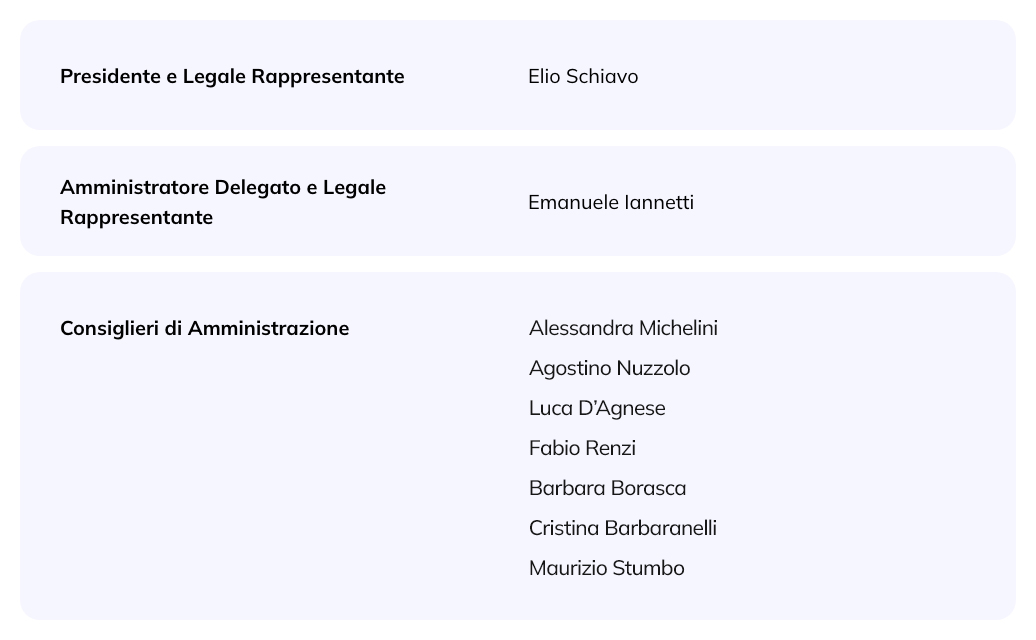Click the "Amministratore Delegato e Legale" heading line
Image resolution: width=1036 pixels, height=640 pixels.
pos(223,188)
